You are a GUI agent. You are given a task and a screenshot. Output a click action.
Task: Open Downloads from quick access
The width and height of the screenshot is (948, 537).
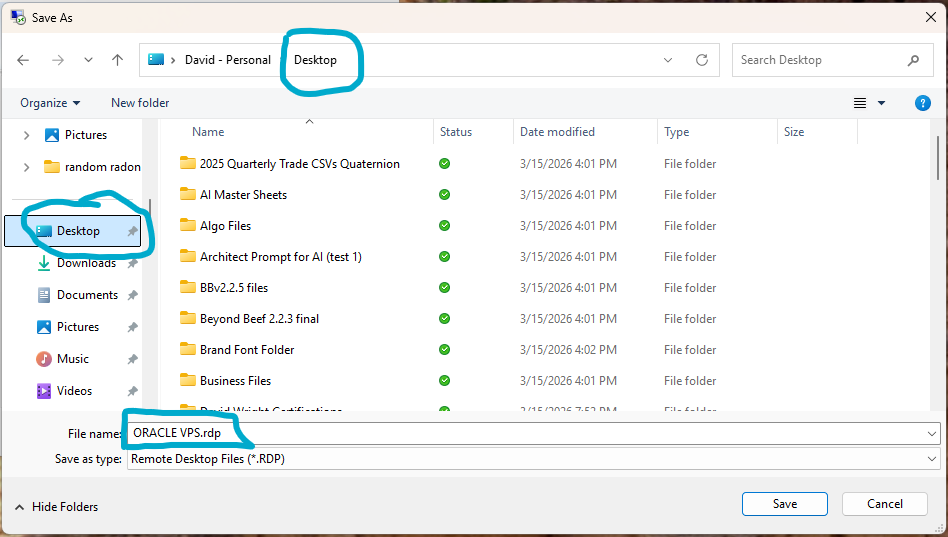[x=86, y=263]
